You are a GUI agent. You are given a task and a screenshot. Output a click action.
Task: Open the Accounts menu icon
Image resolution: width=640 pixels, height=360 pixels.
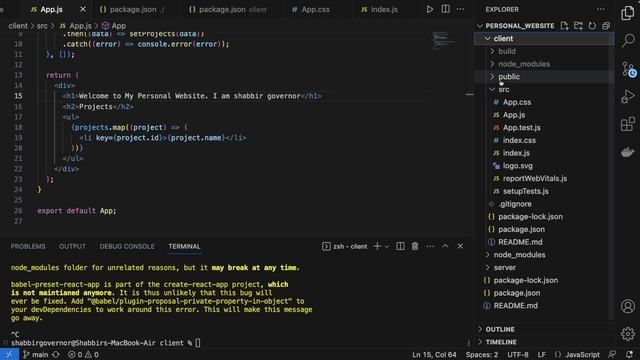[x=628, y=306]
